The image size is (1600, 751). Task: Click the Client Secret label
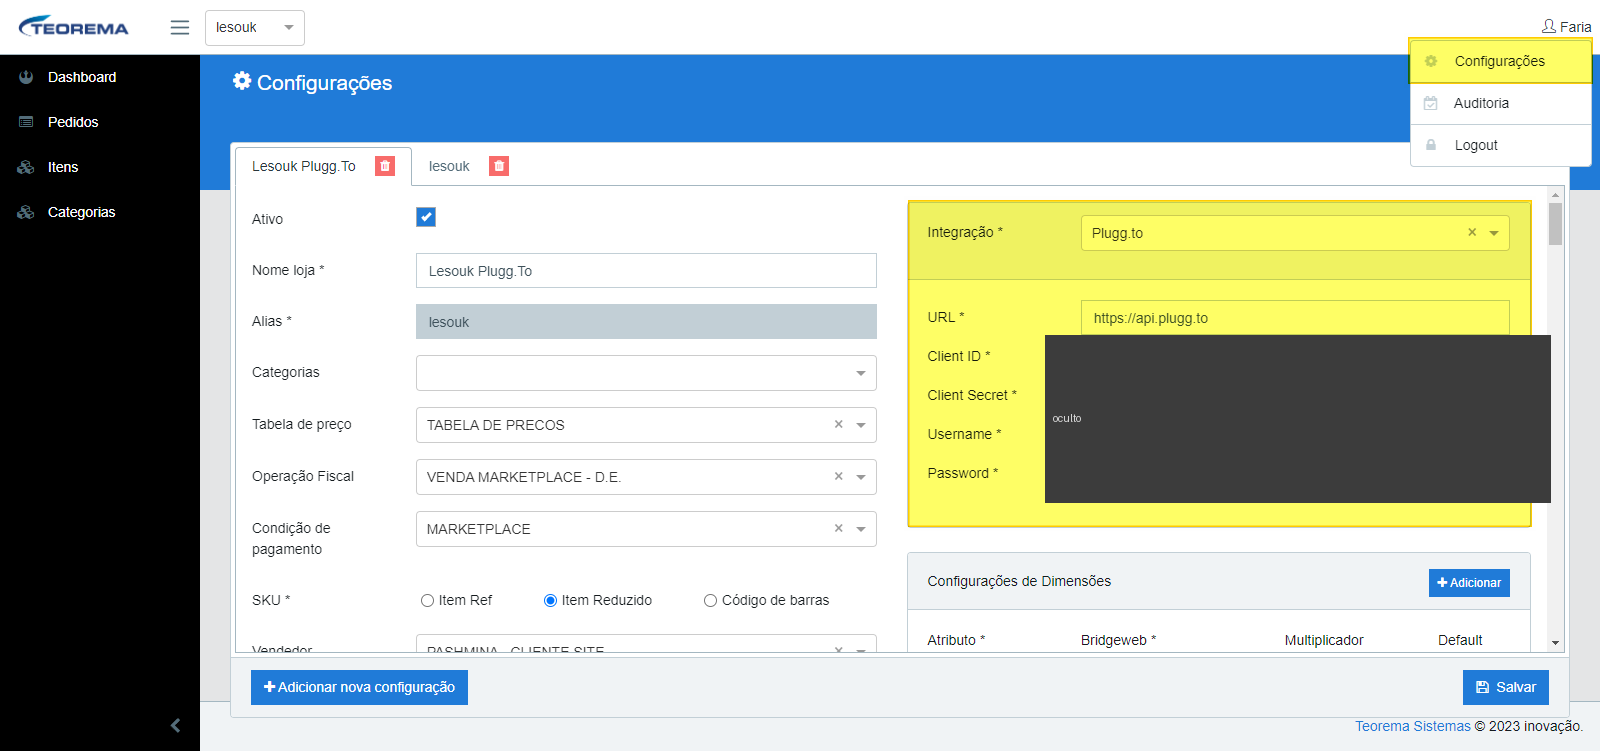point(972,395)
